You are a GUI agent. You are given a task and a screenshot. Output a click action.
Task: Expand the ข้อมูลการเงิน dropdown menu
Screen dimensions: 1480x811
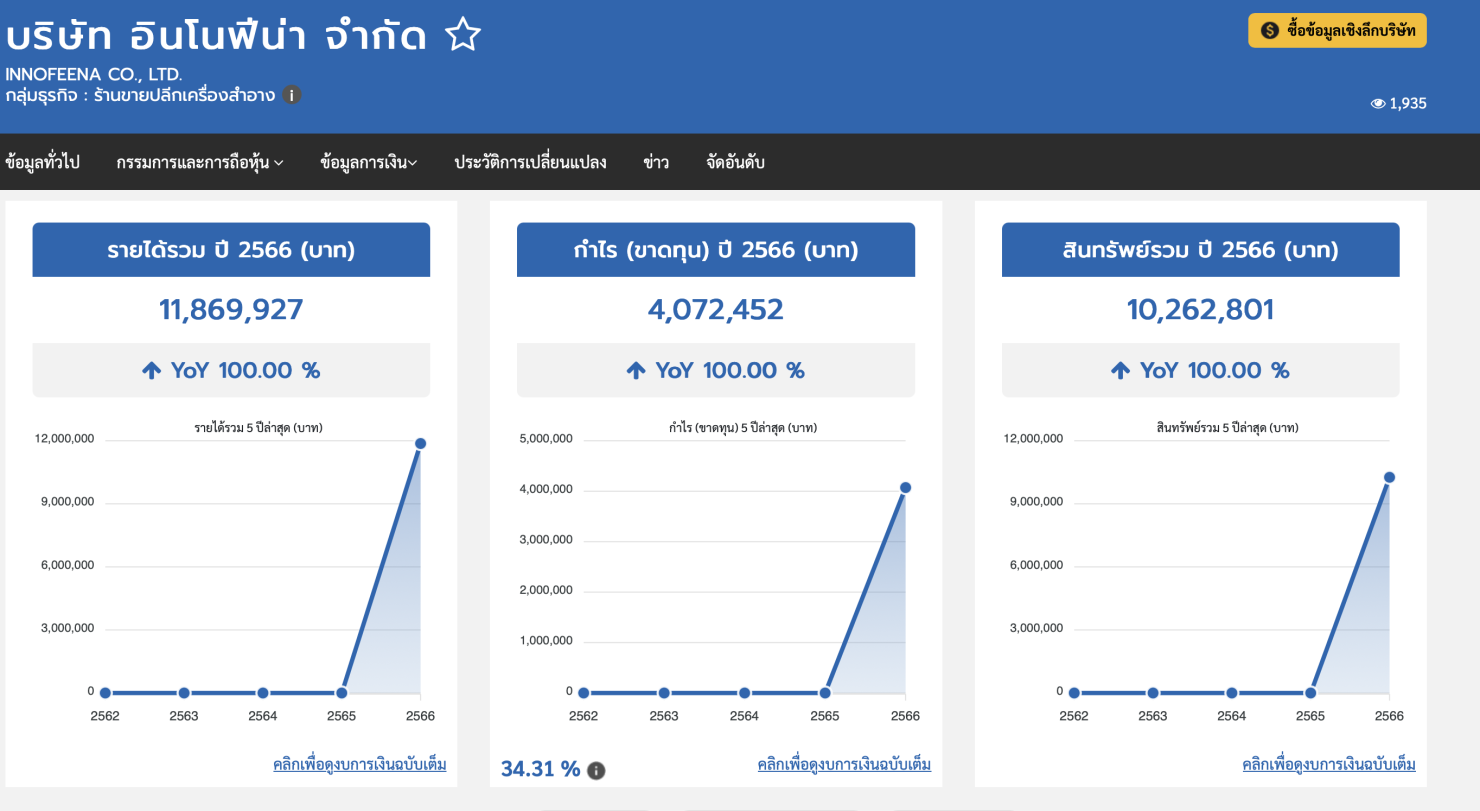click(368, 162)
